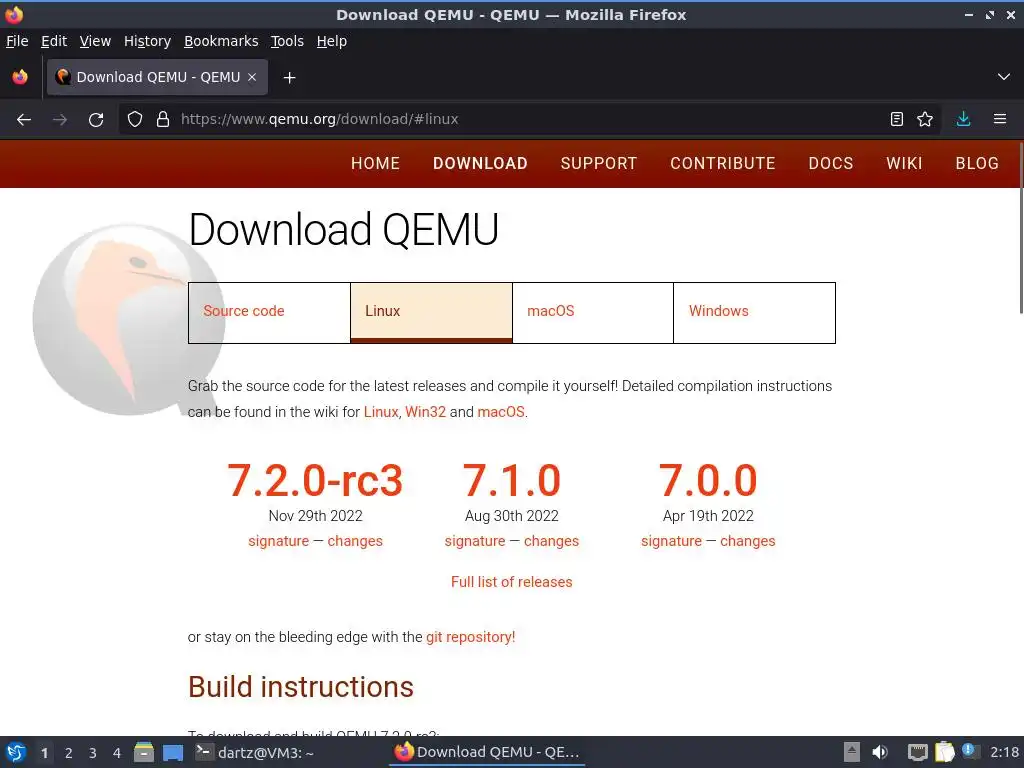Open the git repository link
Screen dimensions: 1024x768
pos(471,637)
